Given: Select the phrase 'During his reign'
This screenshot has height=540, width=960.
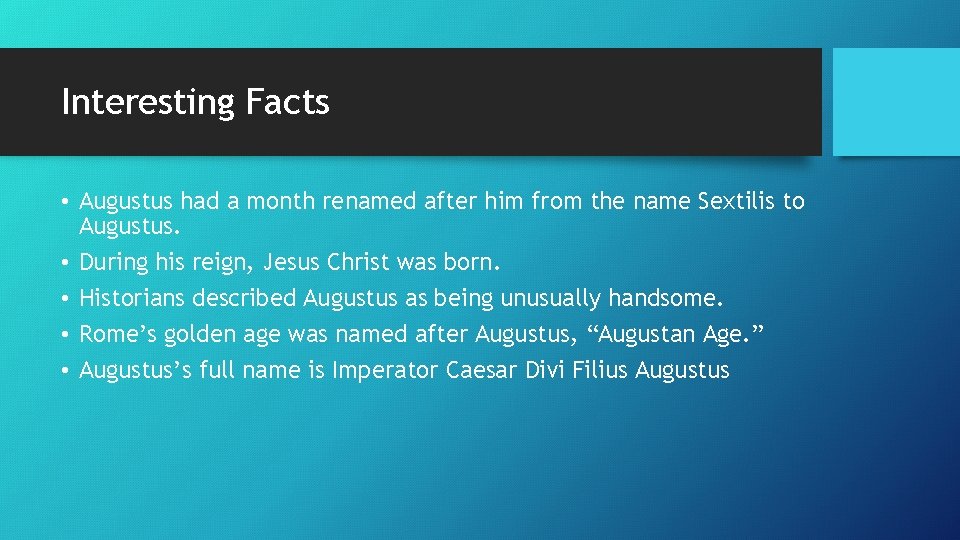Looking at the screenshot, I should click(164, 262).
